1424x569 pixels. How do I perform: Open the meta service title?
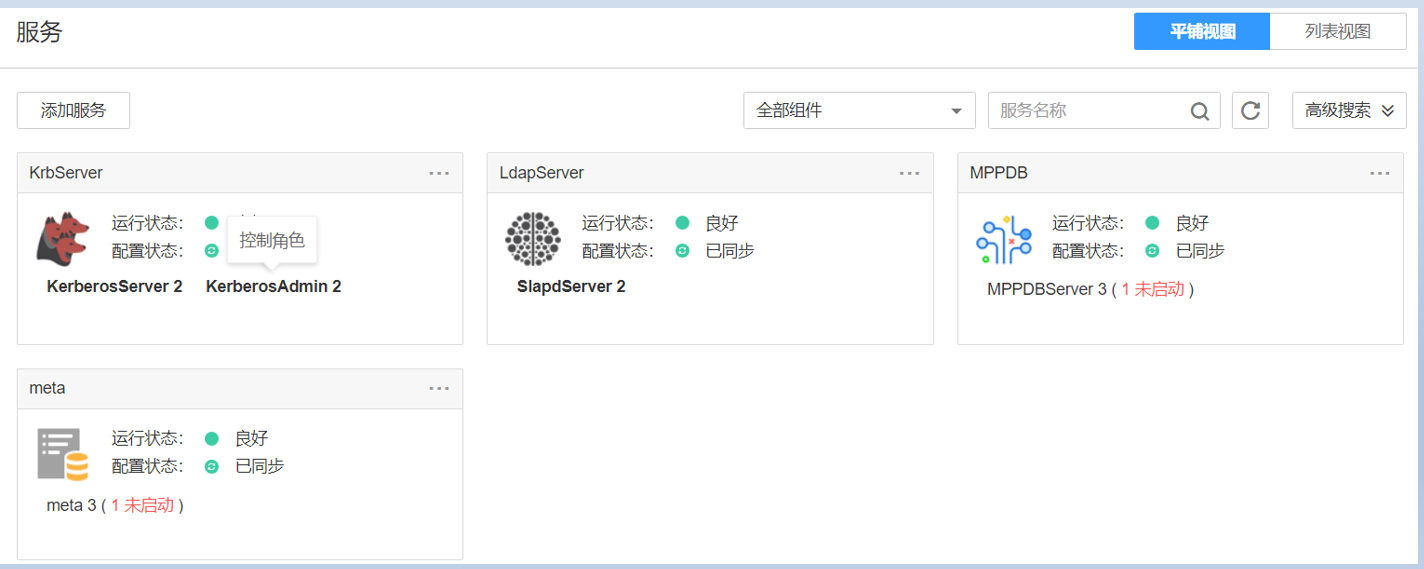tap(47, 388)
